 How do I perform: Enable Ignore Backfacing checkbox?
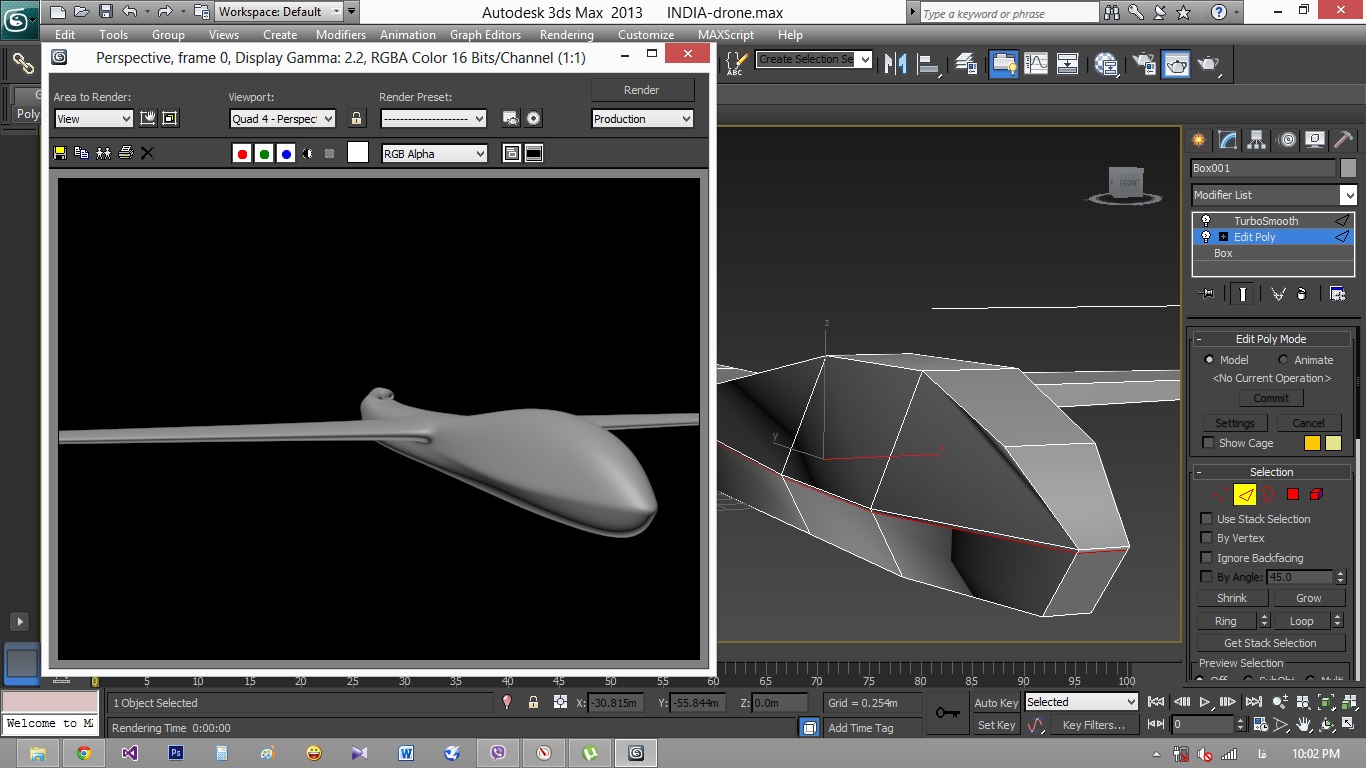[x=1207, y=558]
